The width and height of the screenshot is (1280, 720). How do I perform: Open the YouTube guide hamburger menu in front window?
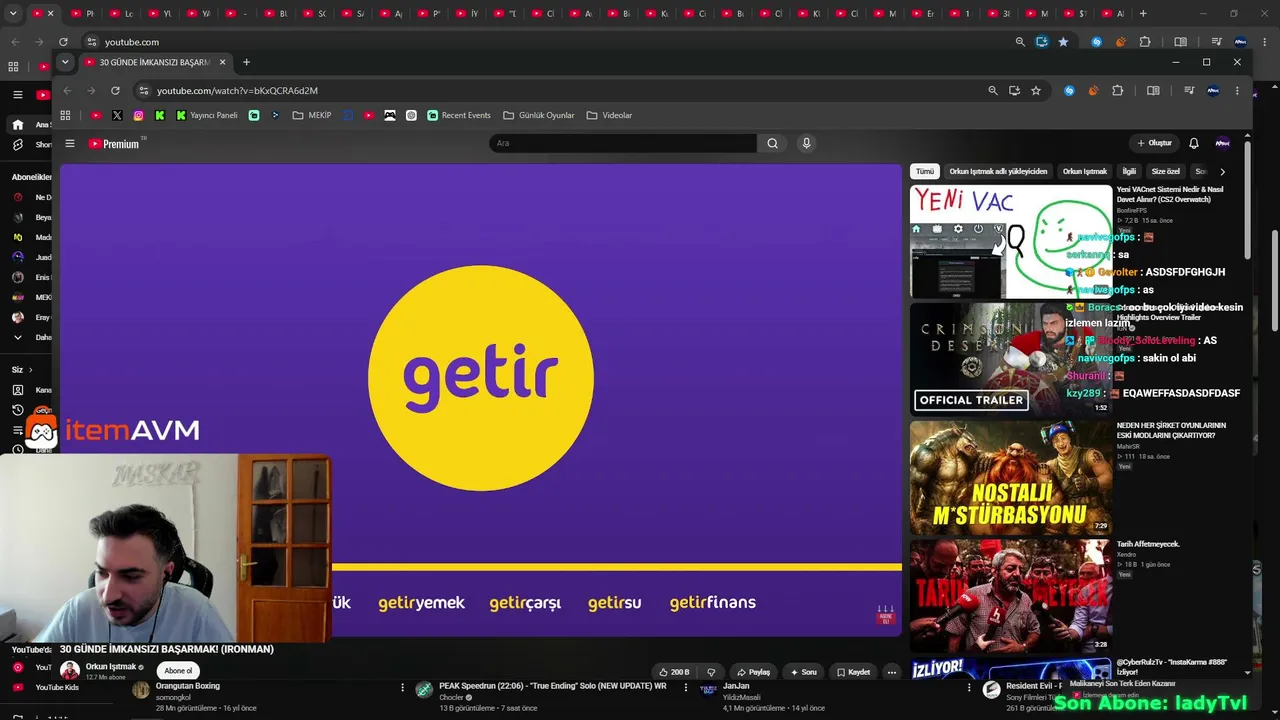[x=70, y=143]
